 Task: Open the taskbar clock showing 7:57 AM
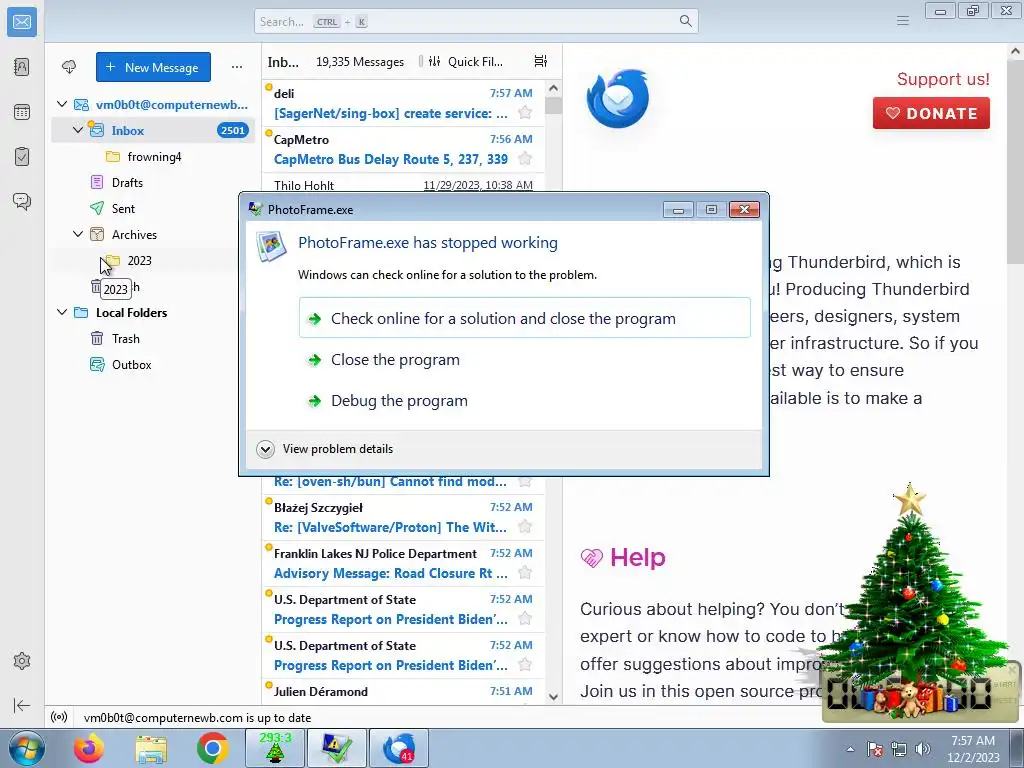(x=973, y=748)
